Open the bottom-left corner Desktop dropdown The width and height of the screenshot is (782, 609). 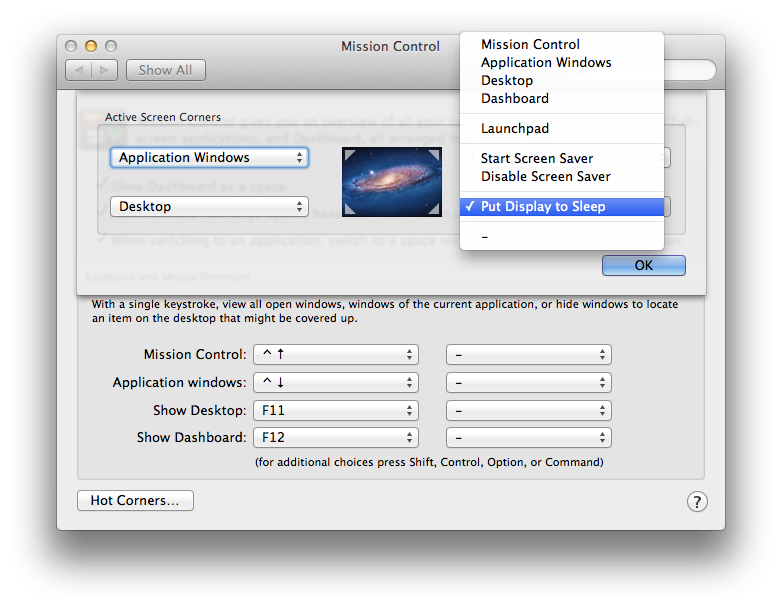(x=209, y=206)
